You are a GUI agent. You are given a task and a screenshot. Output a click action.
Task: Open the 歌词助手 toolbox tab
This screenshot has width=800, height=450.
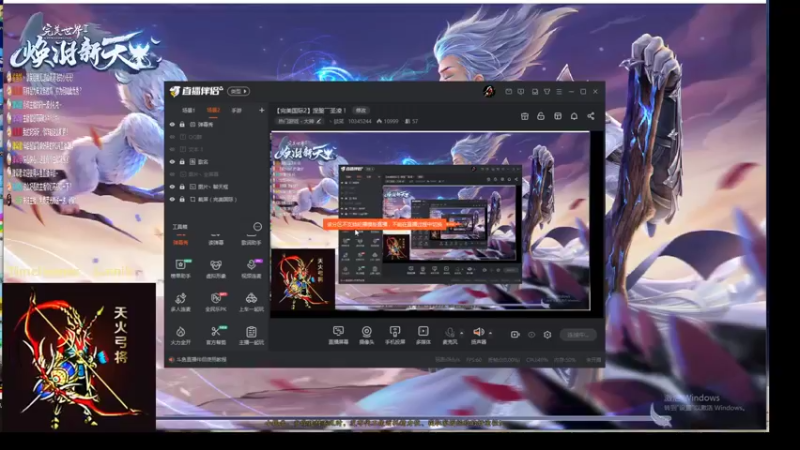tap(251, 242)
